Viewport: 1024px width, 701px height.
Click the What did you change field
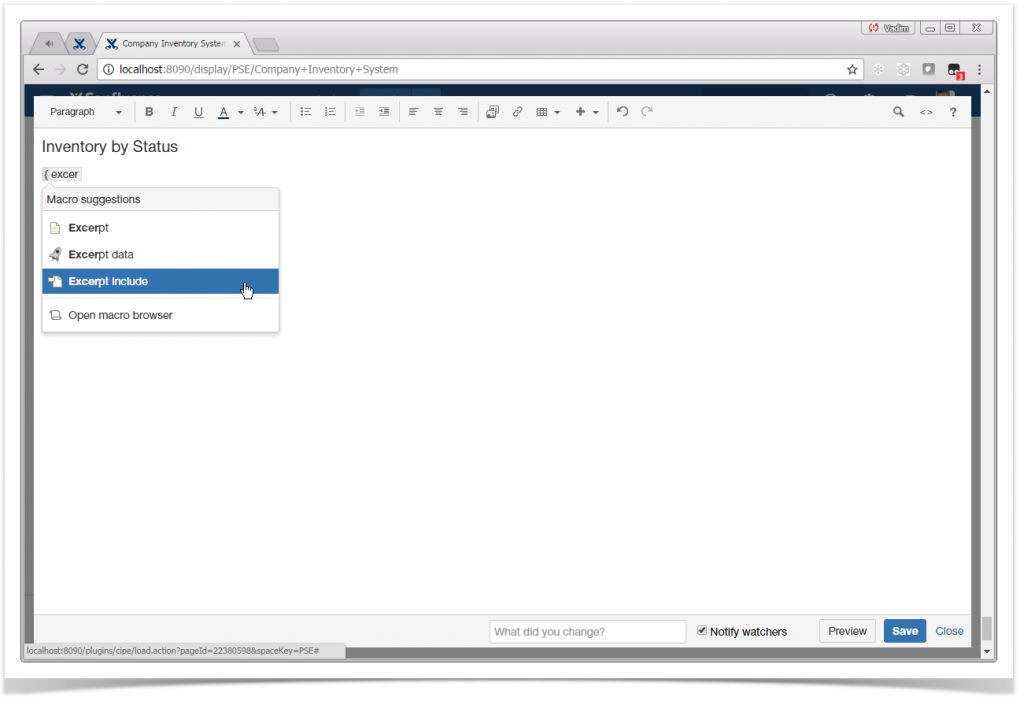tap(587, 631)
